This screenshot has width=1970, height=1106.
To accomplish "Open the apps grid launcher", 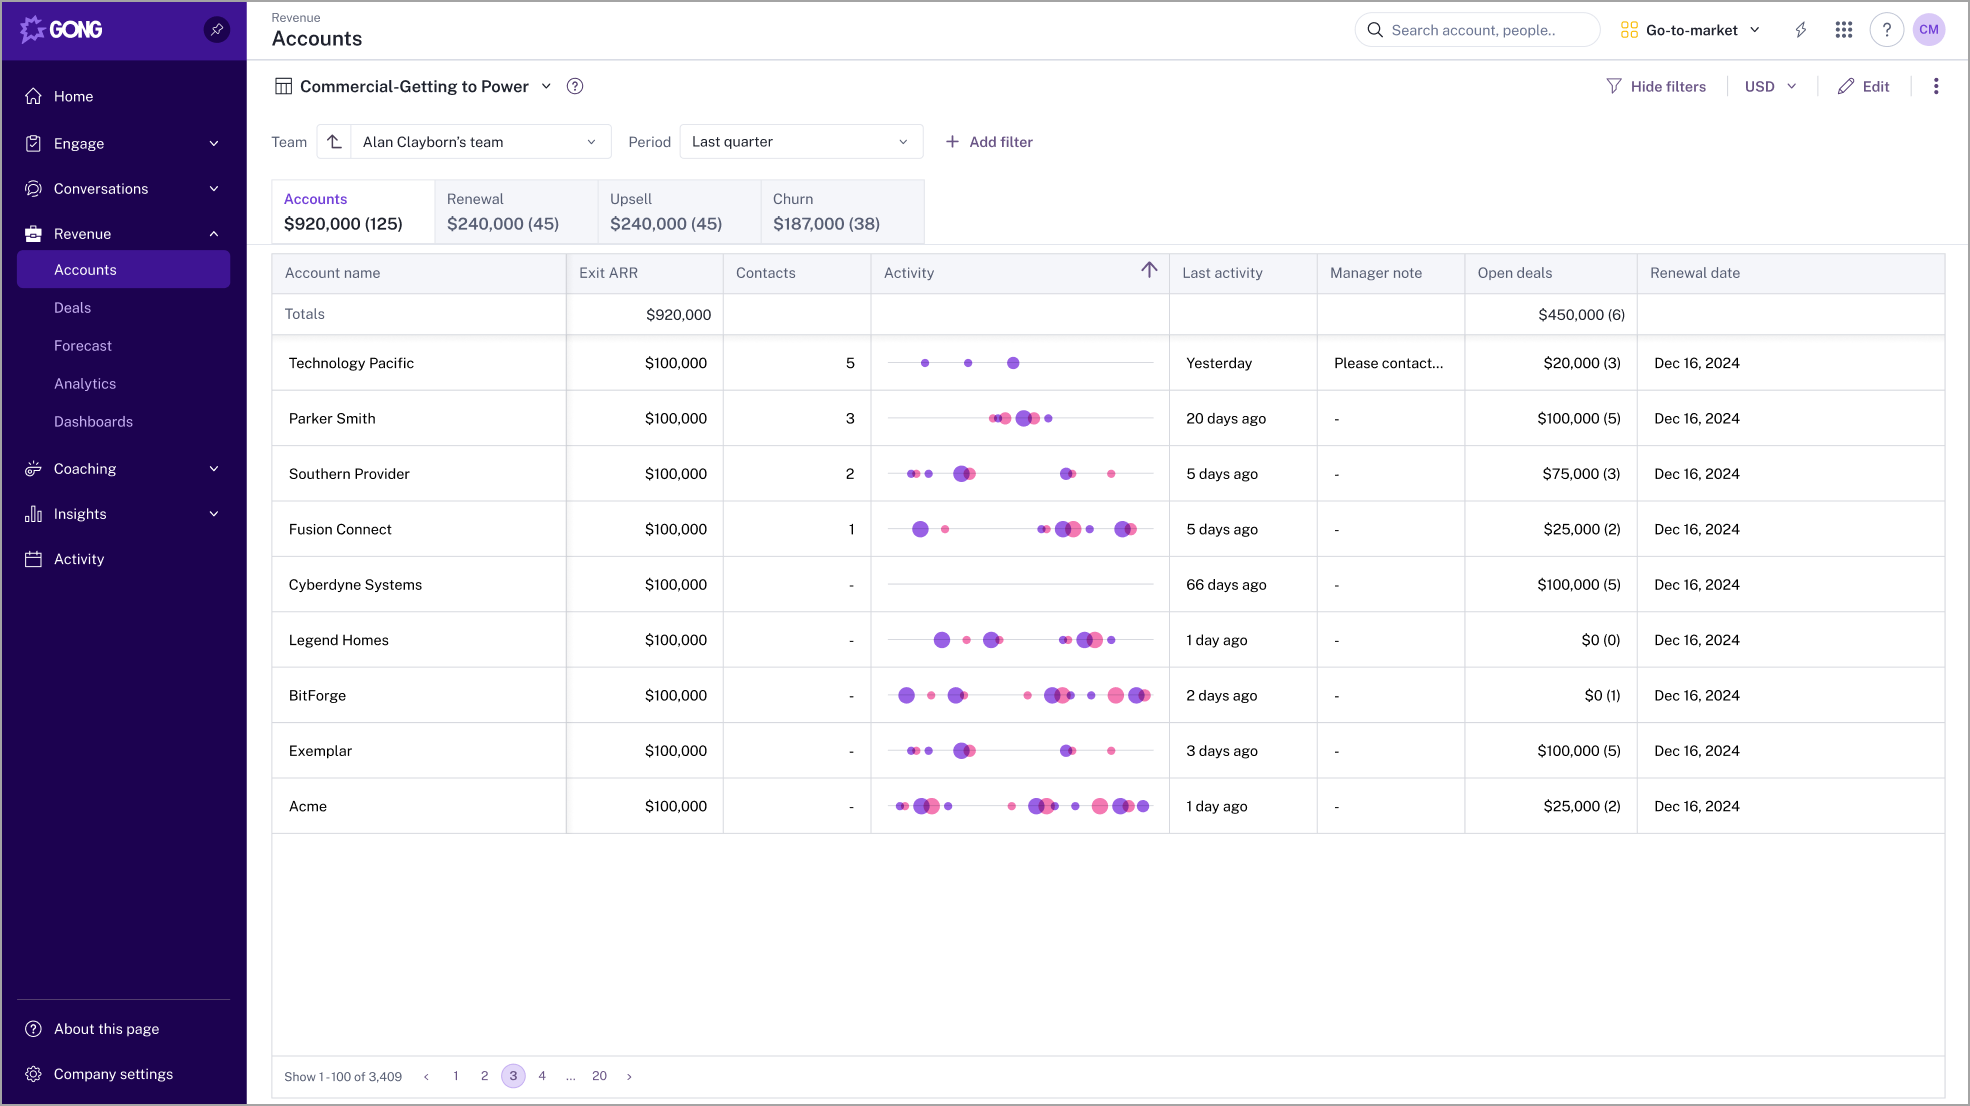I will 1844,30.
